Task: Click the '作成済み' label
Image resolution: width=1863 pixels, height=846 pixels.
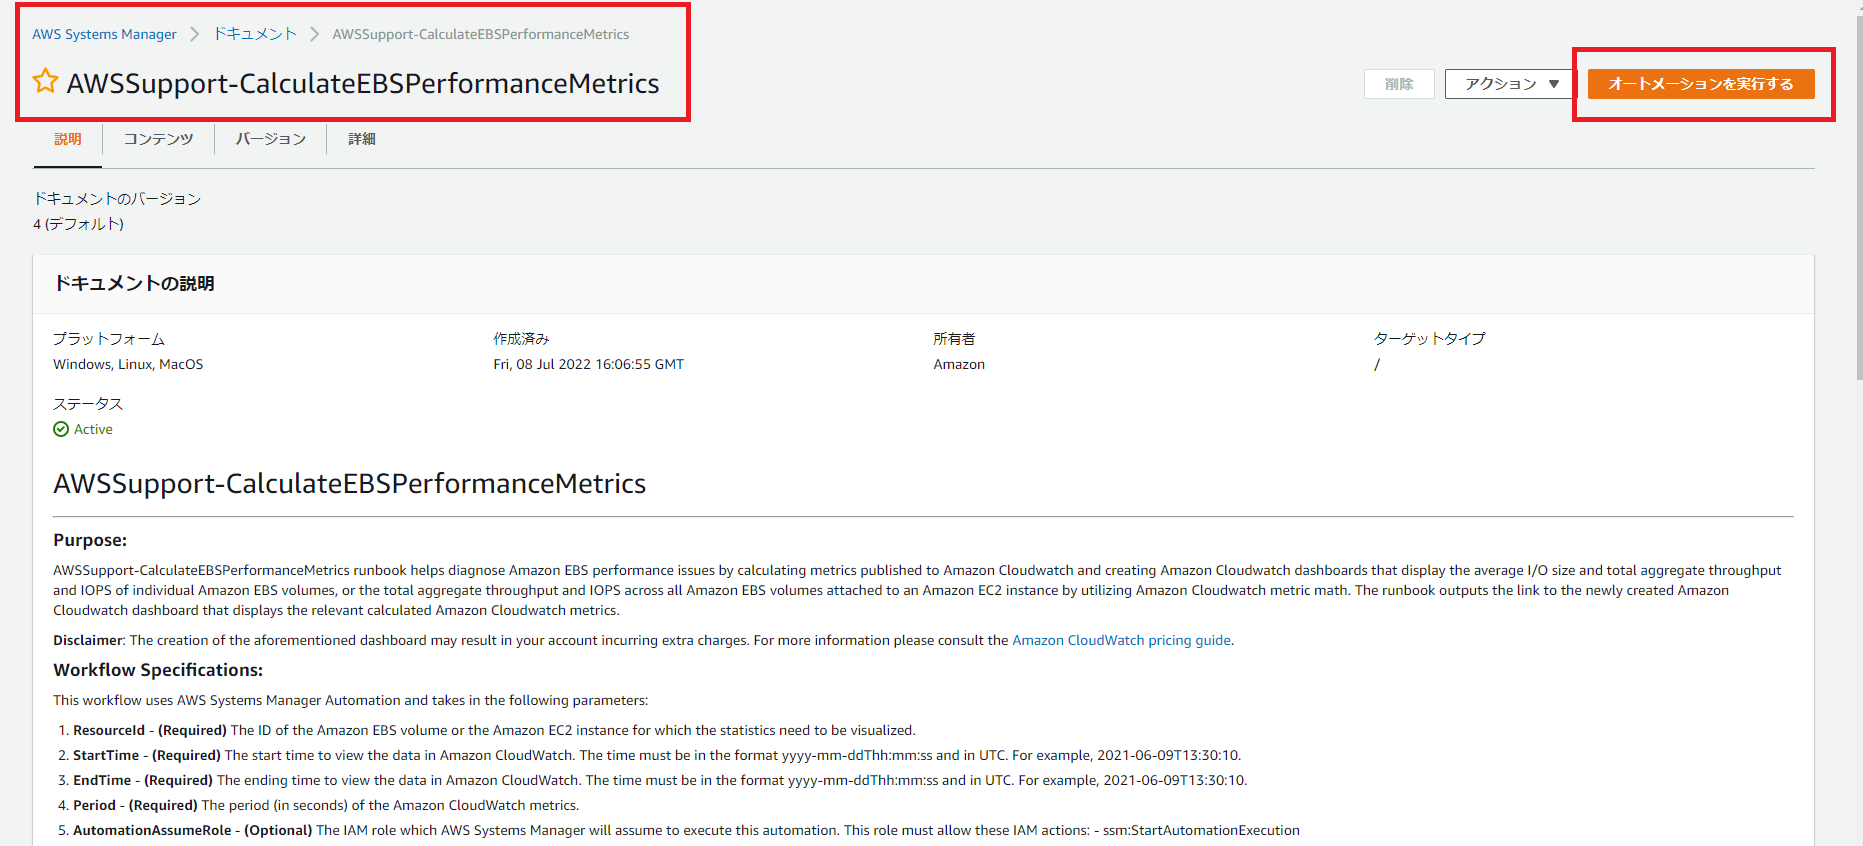Action: (x=521, y=339)
